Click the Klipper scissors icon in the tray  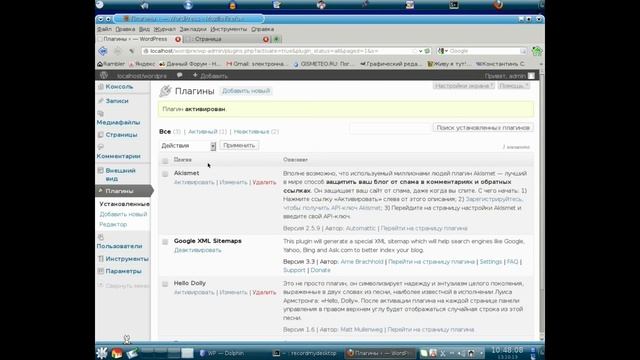442,353
